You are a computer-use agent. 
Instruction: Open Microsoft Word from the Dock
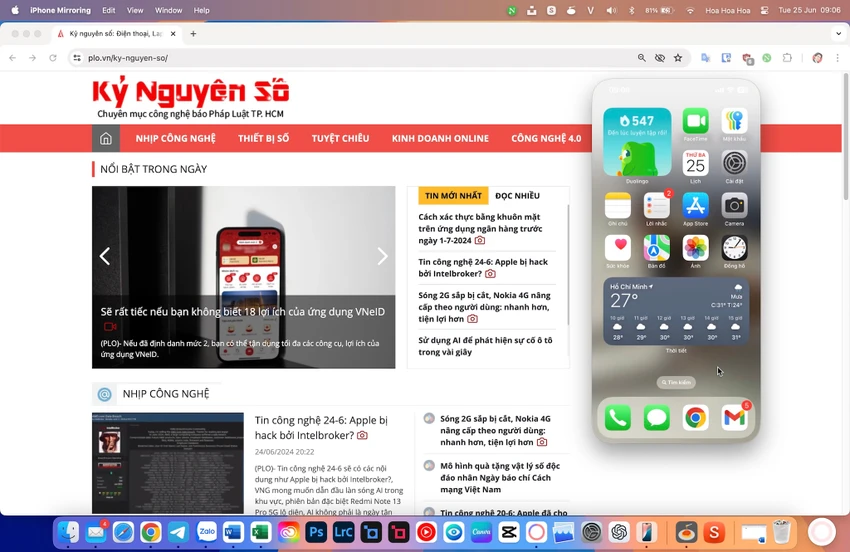point(234,532)
